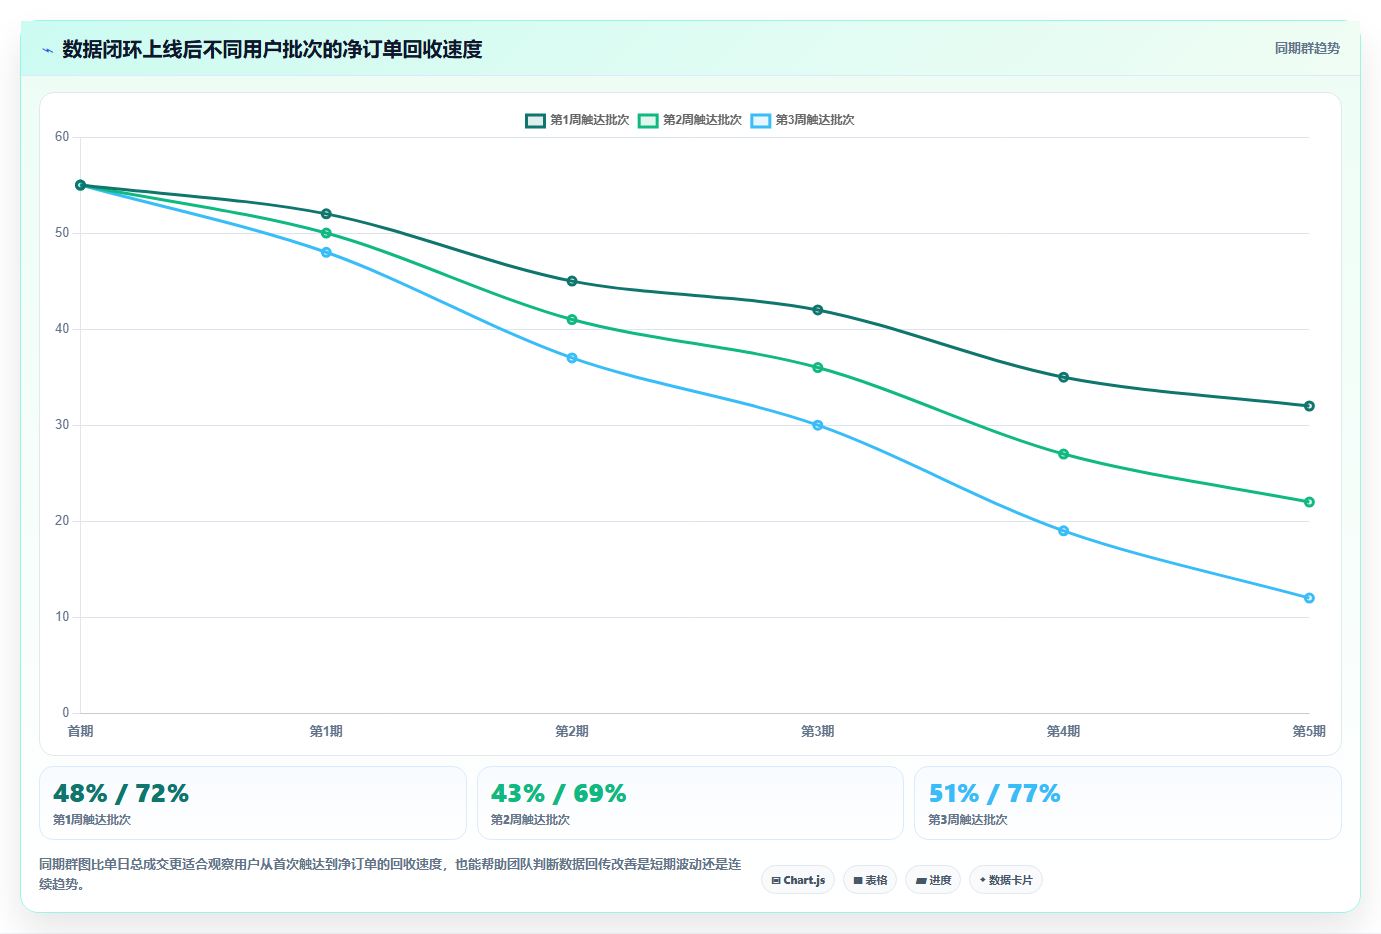The width and height of the screenshot is (1381, 934).
Task: Click the 40 y-axis tick label
Action: coord(62,329)
